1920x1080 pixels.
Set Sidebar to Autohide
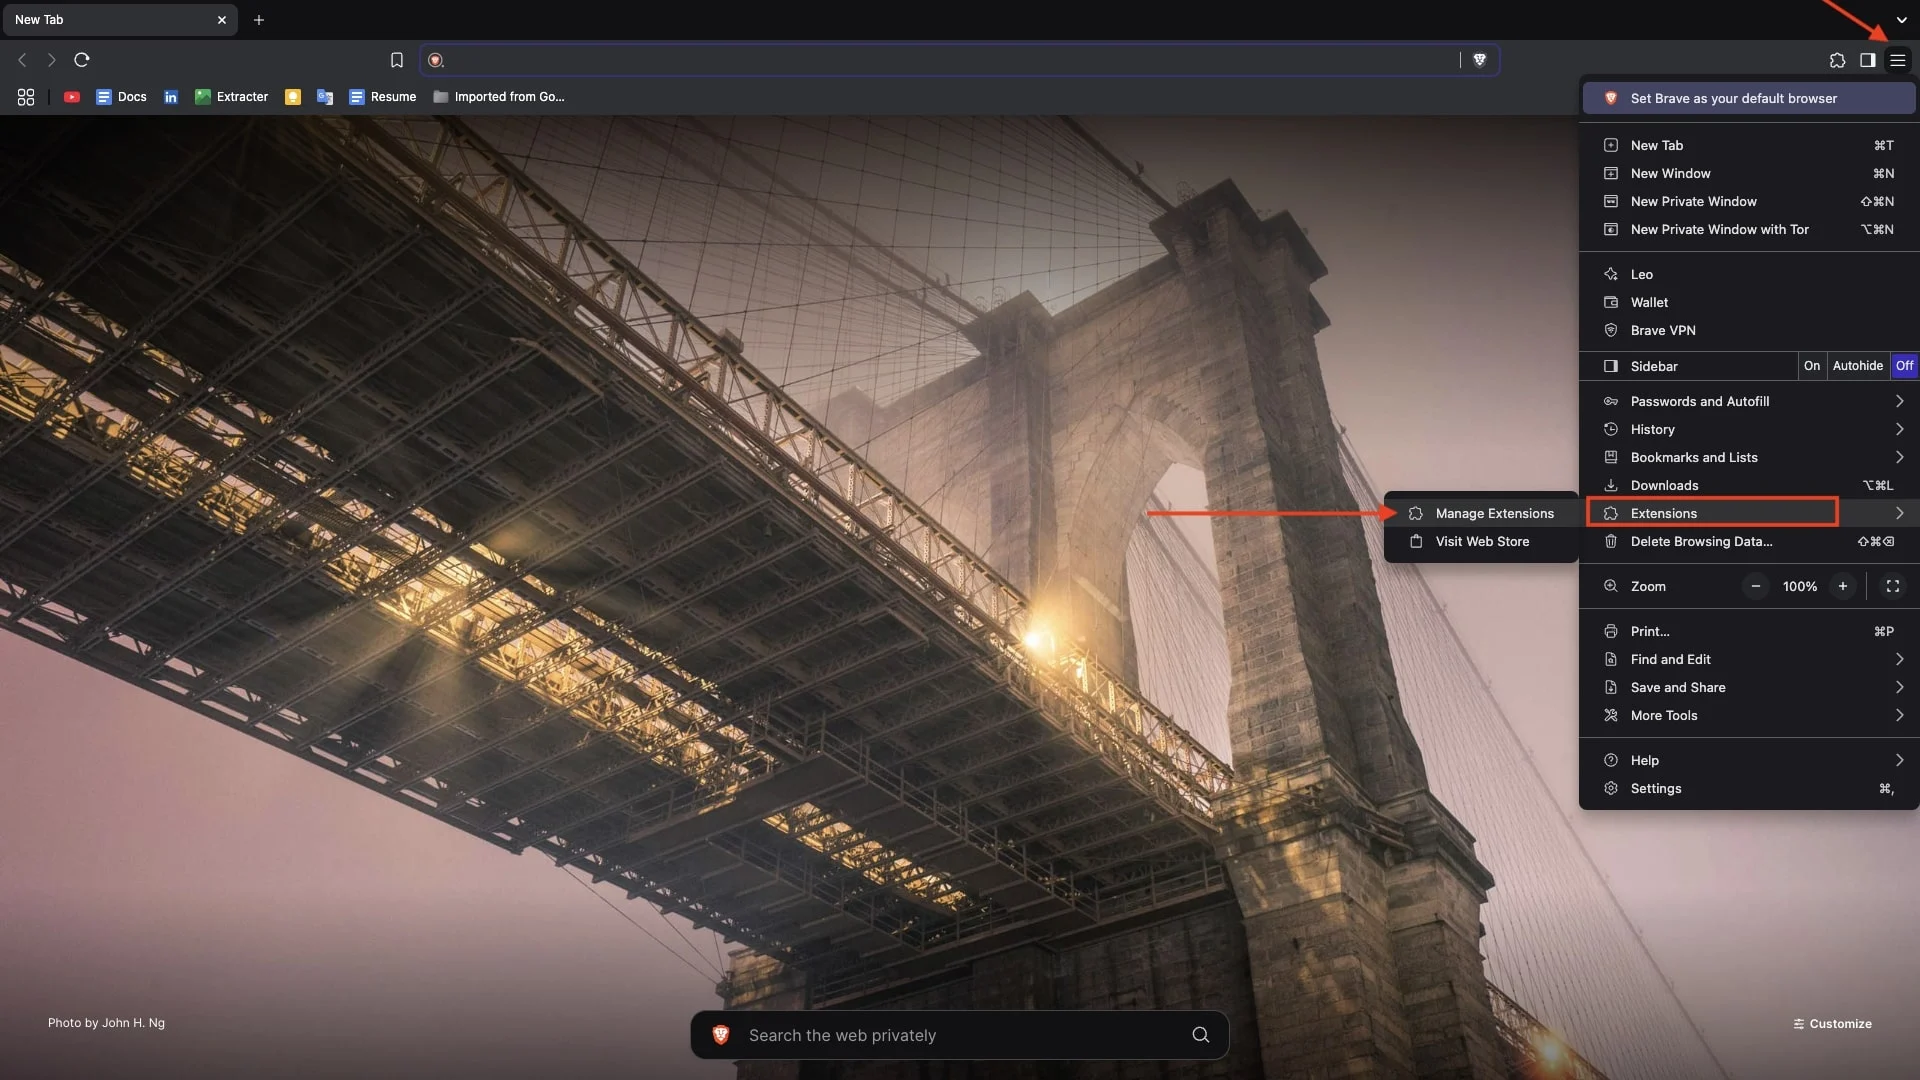[1857, 366]
